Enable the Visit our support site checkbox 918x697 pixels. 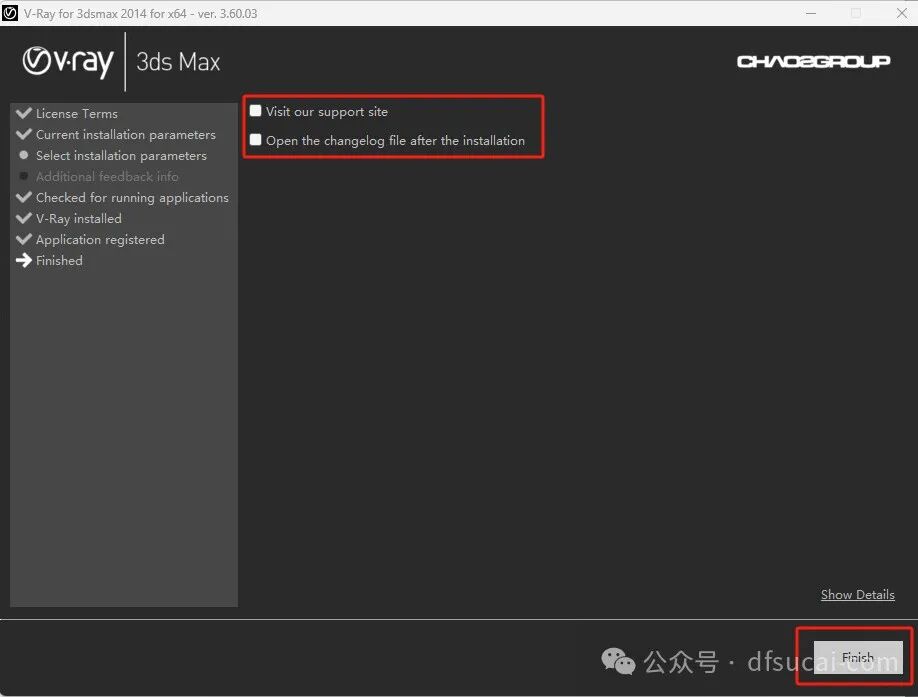click(255, 111)
